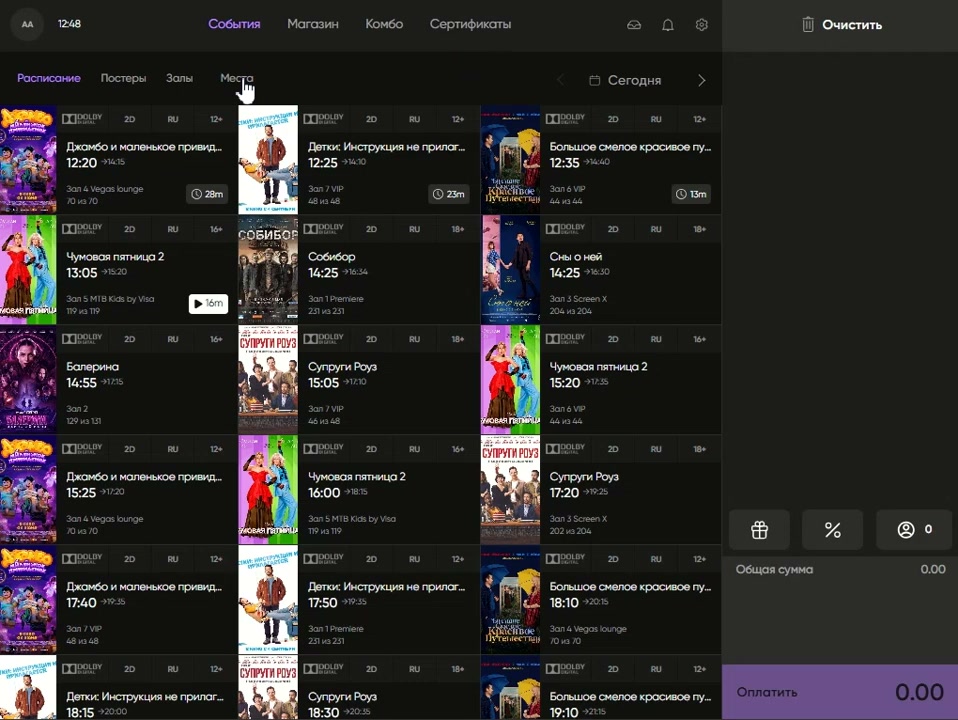Click the AA user avatar
Screen dimensions: 958x720
tap(27, 24)
